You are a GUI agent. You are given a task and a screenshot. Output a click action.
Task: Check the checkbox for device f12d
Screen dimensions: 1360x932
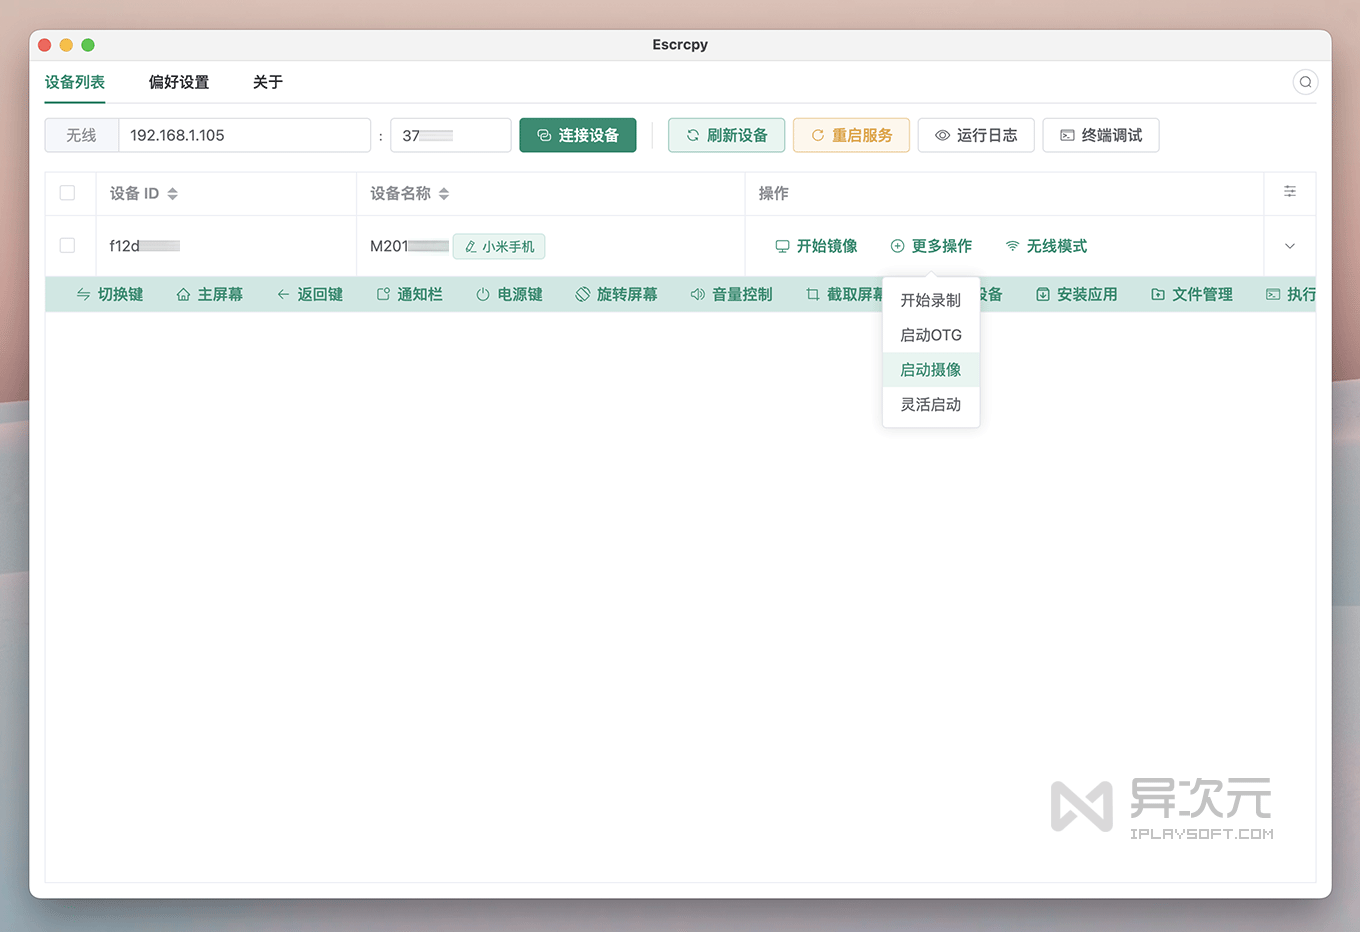(x=67, y=245)
